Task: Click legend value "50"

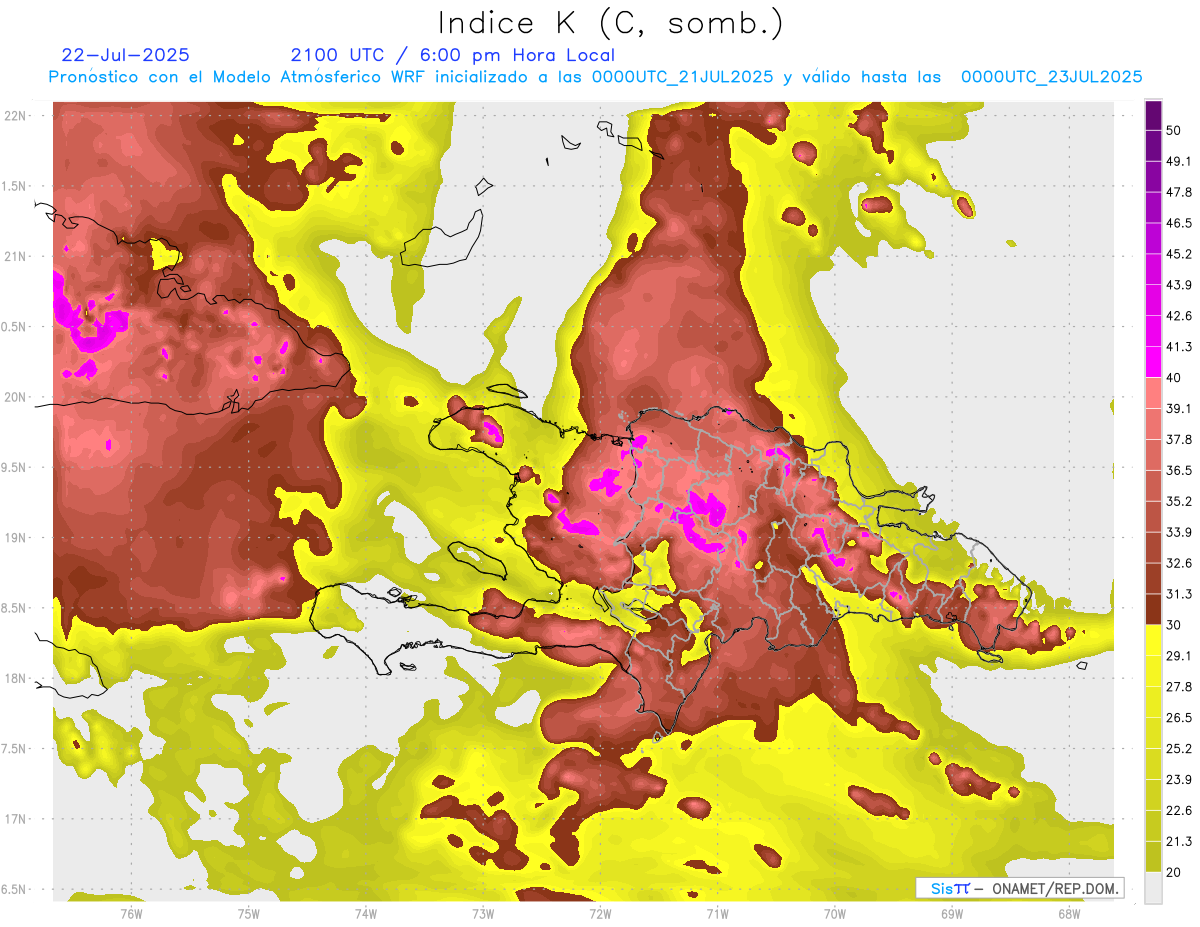Action: (x=1174, y=130)
